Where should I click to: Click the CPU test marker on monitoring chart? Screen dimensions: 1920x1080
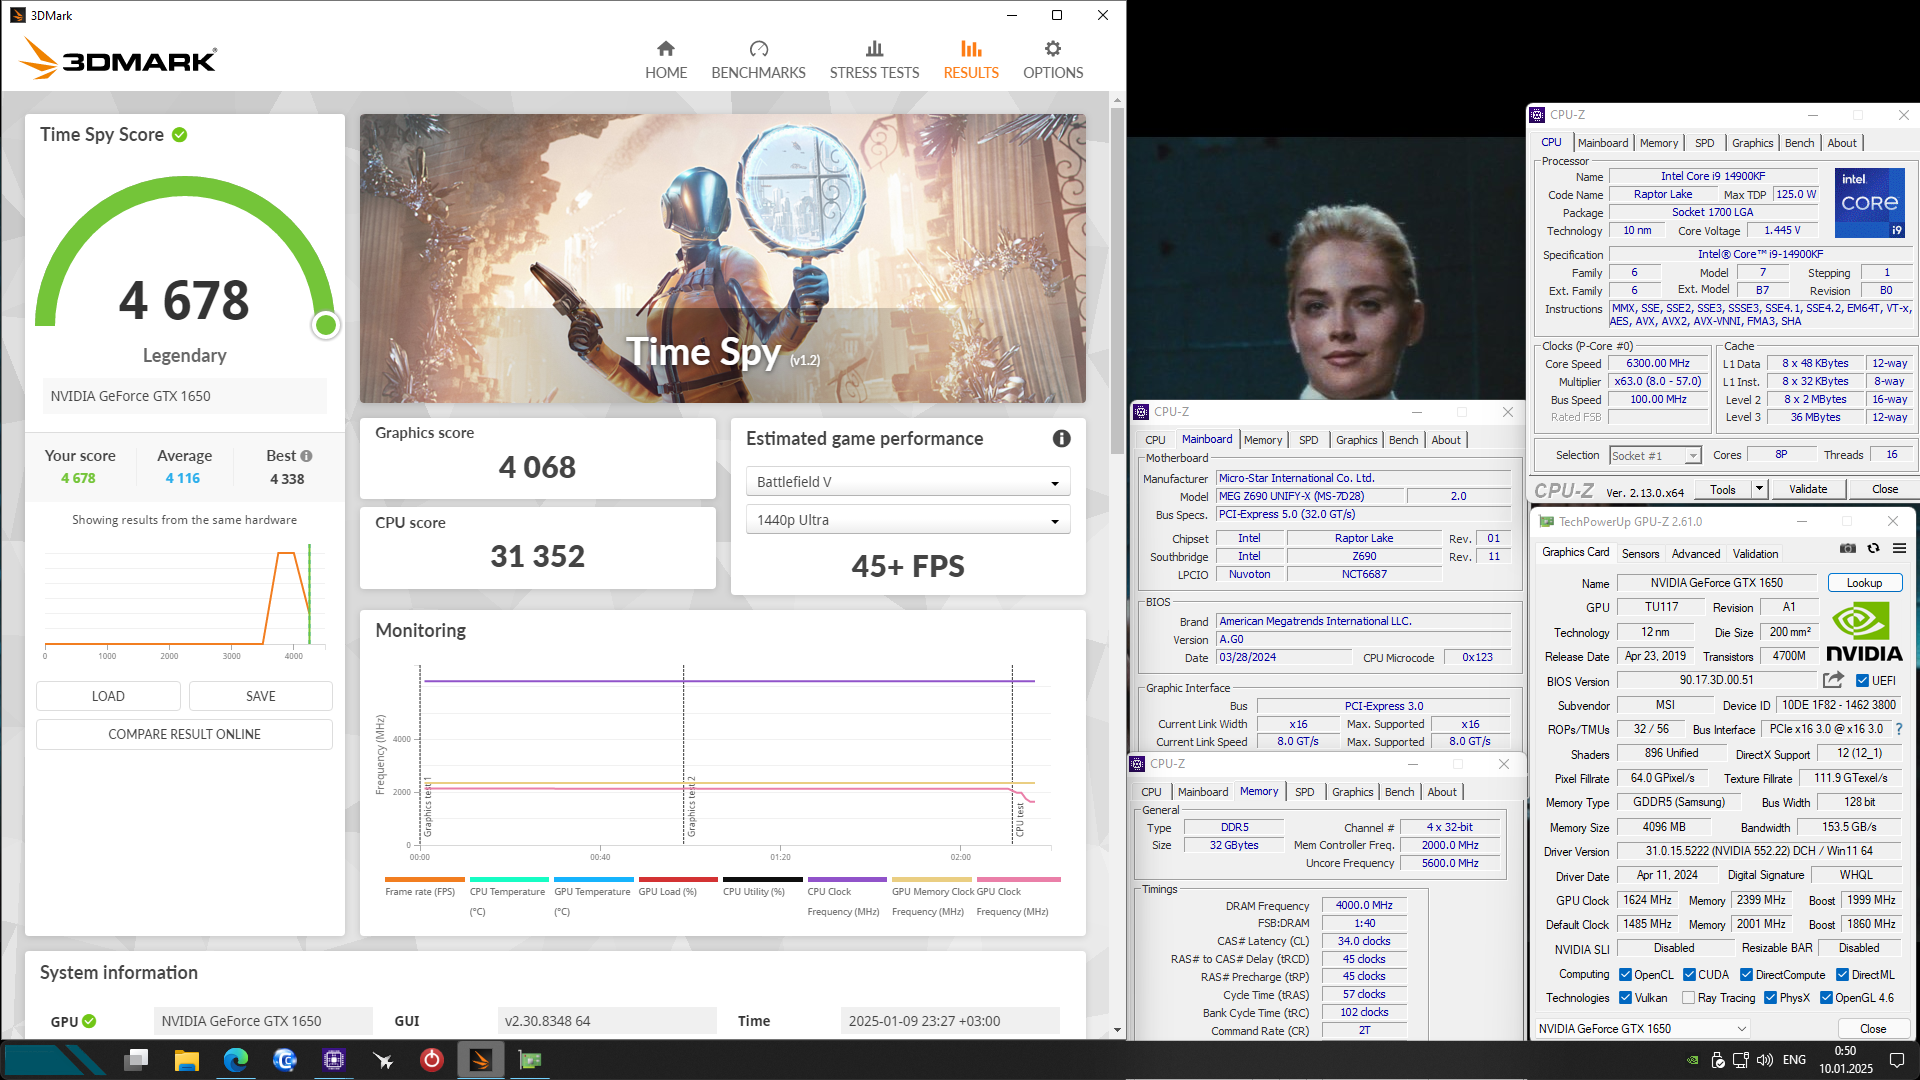[x=1020, y=818]
